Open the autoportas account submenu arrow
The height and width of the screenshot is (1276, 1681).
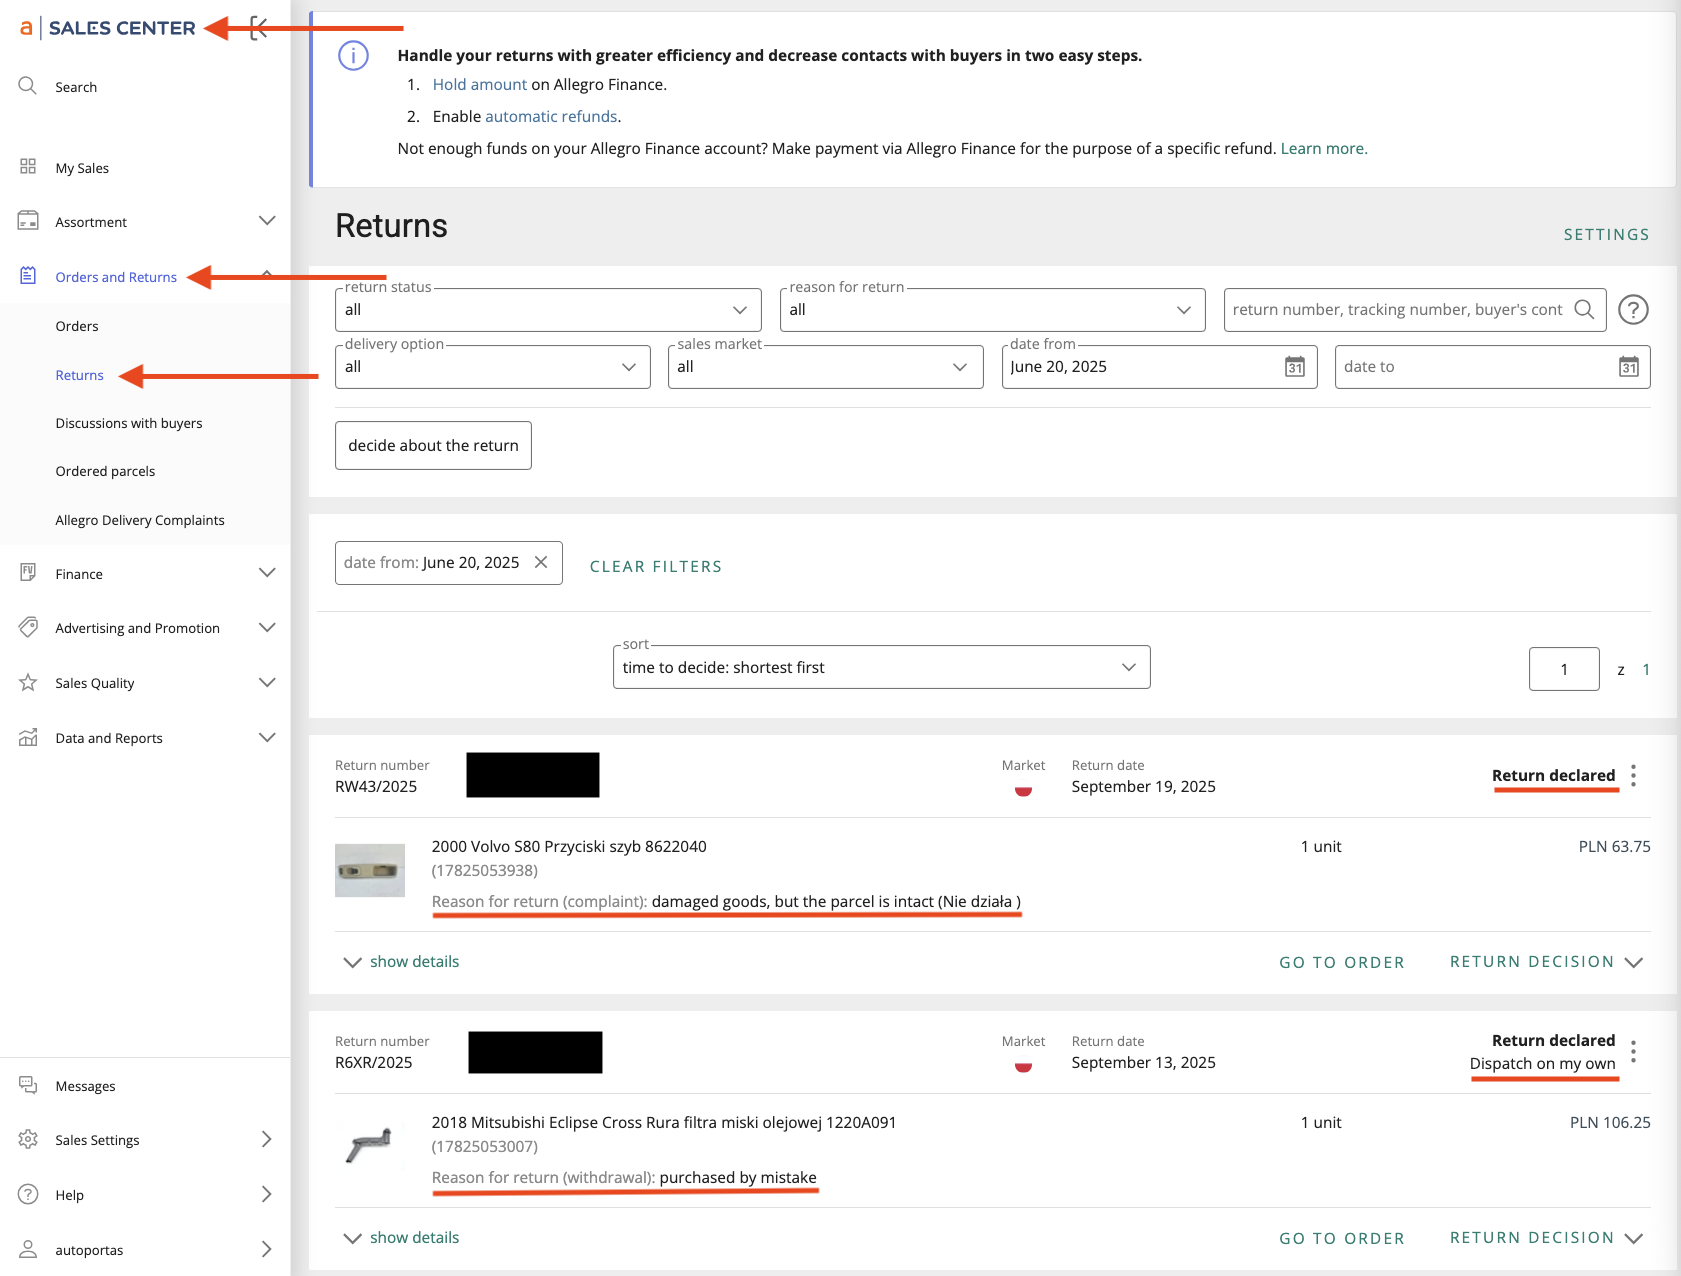tap(267, 1250)
